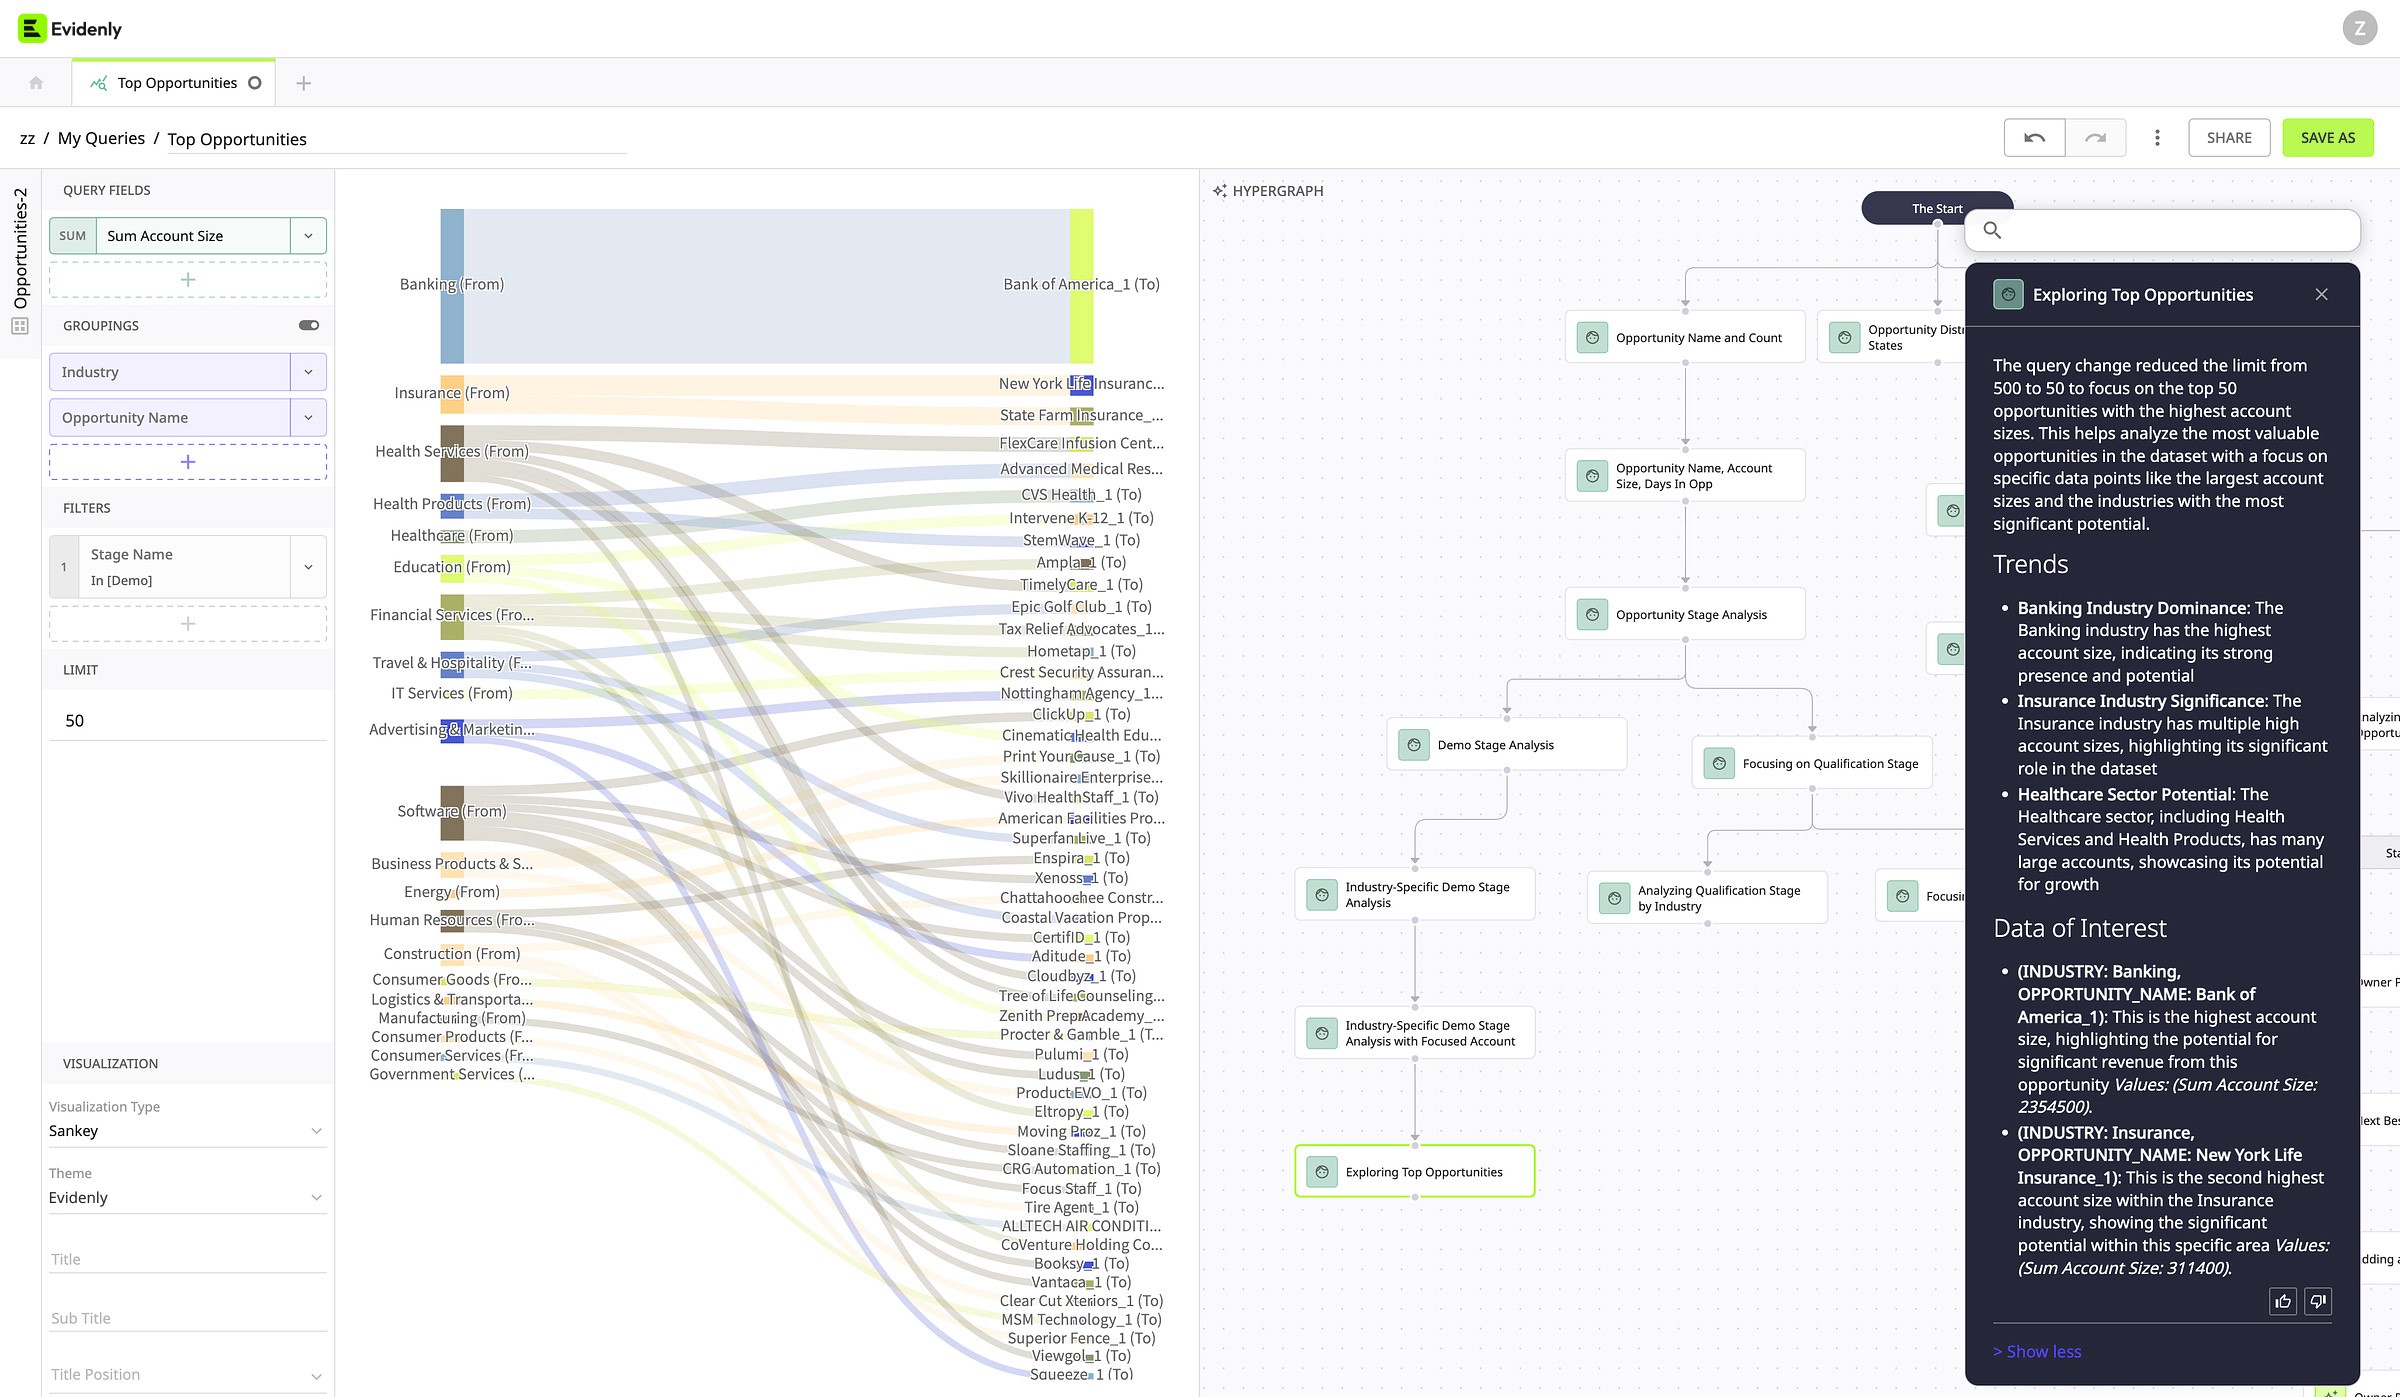Click the Bank of America_1 Sankey bar
This screenshot has width=2400, height=1397.
pyautogui.click(x=1081, y=286)
